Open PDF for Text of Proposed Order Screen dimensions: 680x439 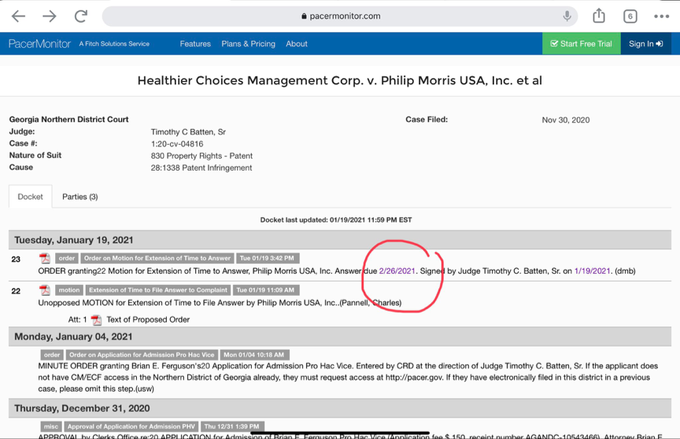point(96,320)
